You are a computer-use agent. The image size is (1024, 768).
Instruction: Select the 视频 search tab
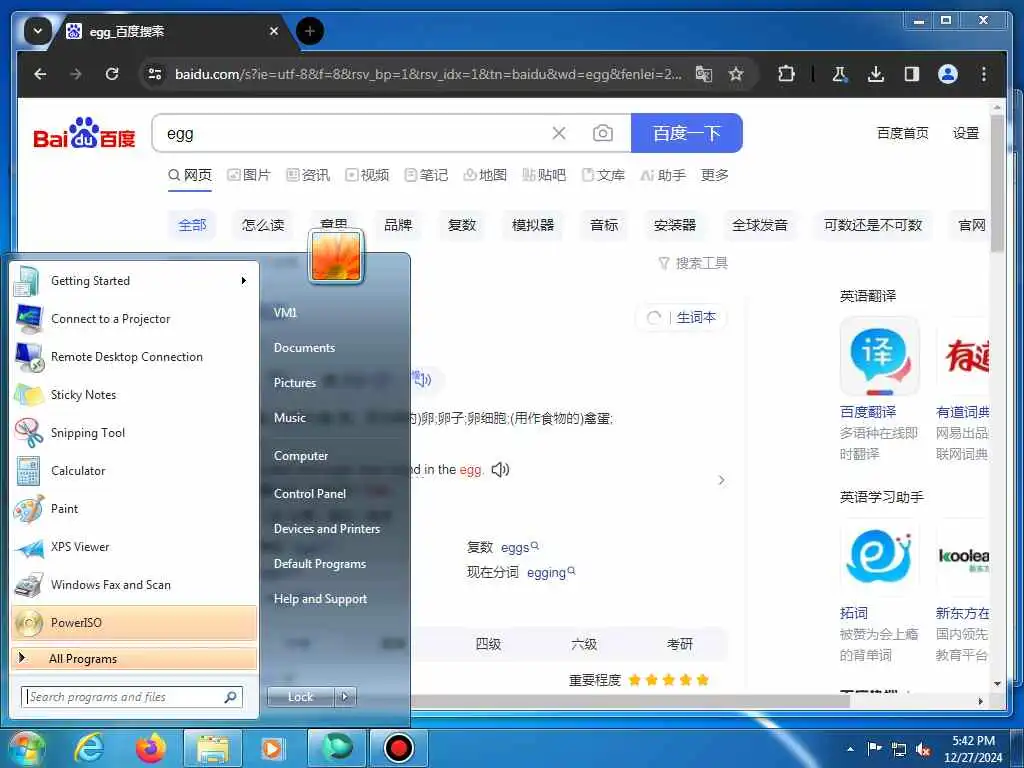[367, 175]
